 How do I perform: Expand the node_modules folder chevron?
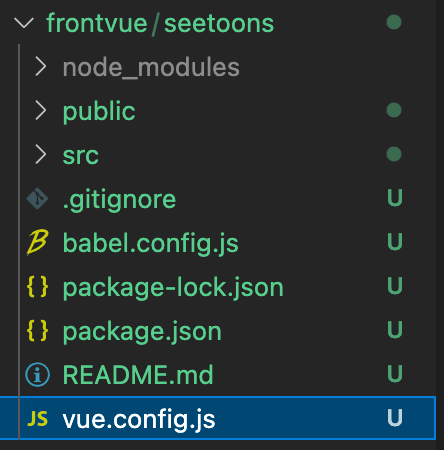click(x=41, y=67)
